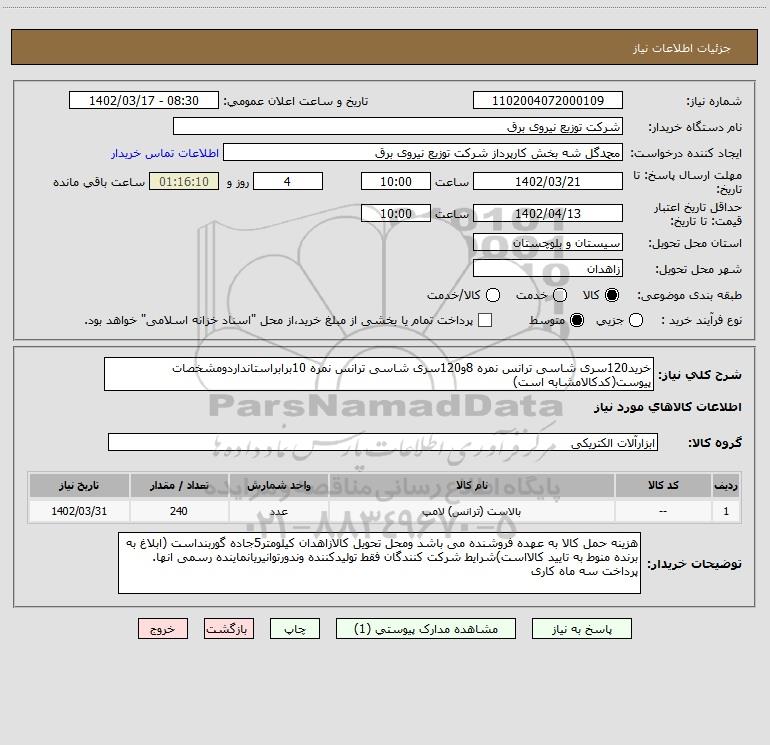This screenshot has width=770, height=745.
Task: Click the بازگشت back button
Action: coord(229,629)
